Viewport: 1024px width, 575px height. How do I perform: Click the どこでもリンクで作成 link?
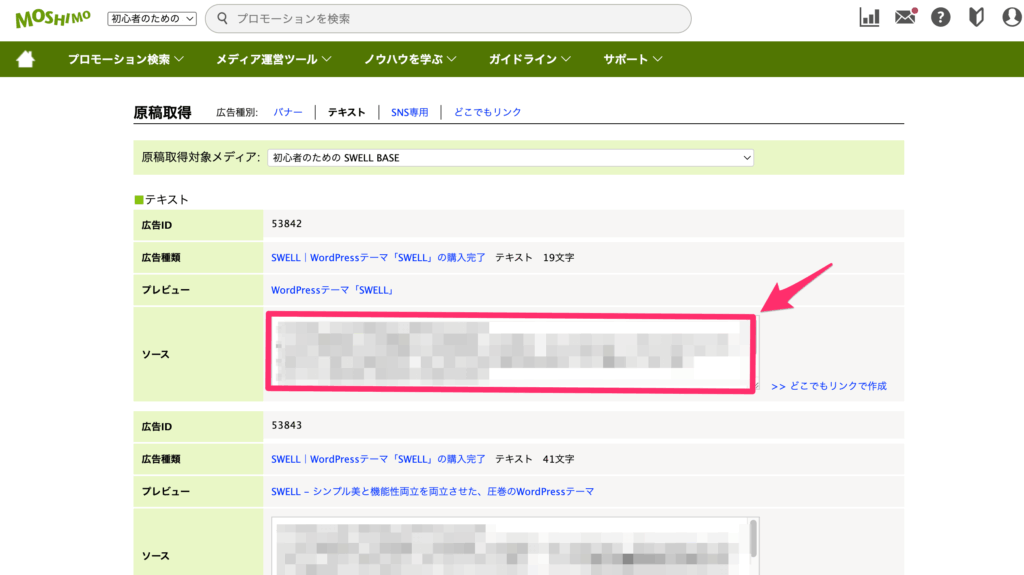pos(829,386)
